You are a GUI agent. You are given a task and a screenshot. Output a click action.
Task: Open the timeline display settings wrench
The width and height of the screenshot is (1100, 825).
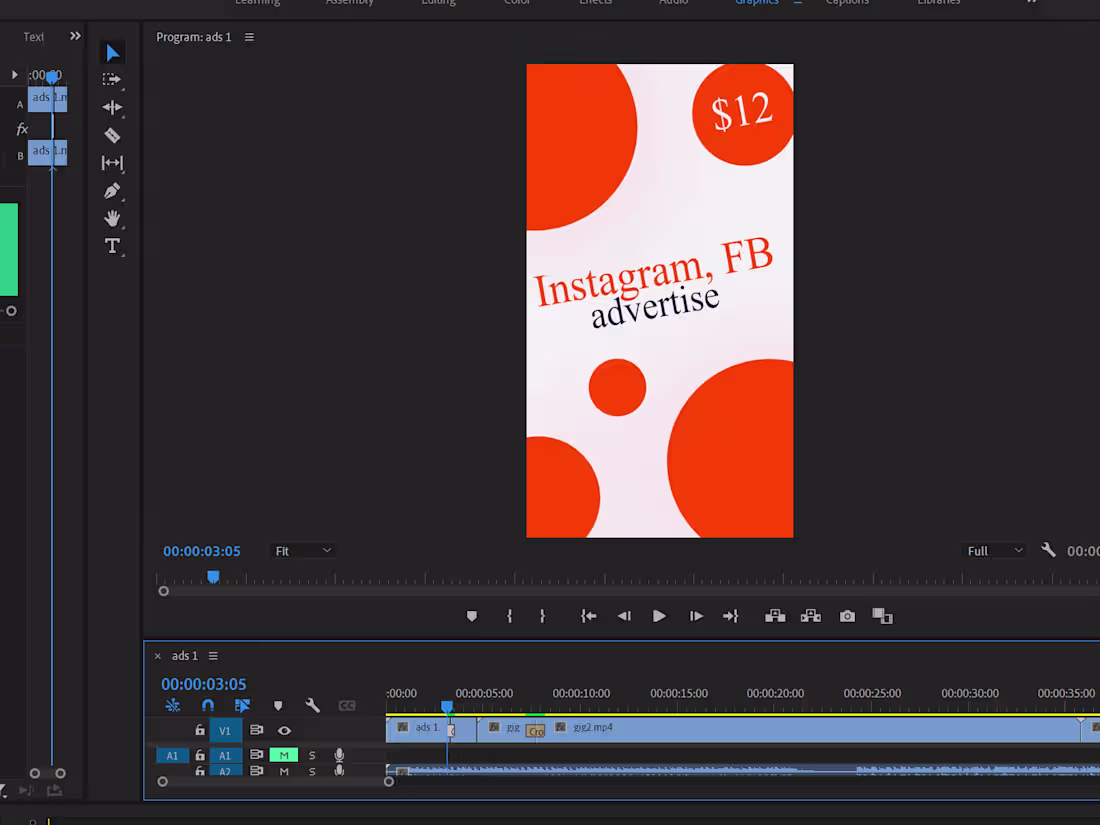[313, 705]
